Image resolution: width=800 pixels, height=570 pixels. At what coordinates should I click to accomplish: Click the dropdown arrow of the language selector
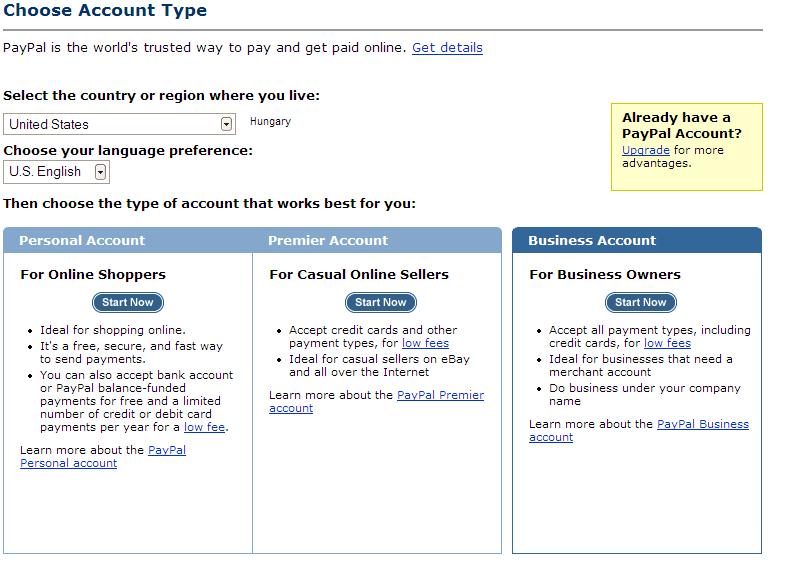pos(100,172)
